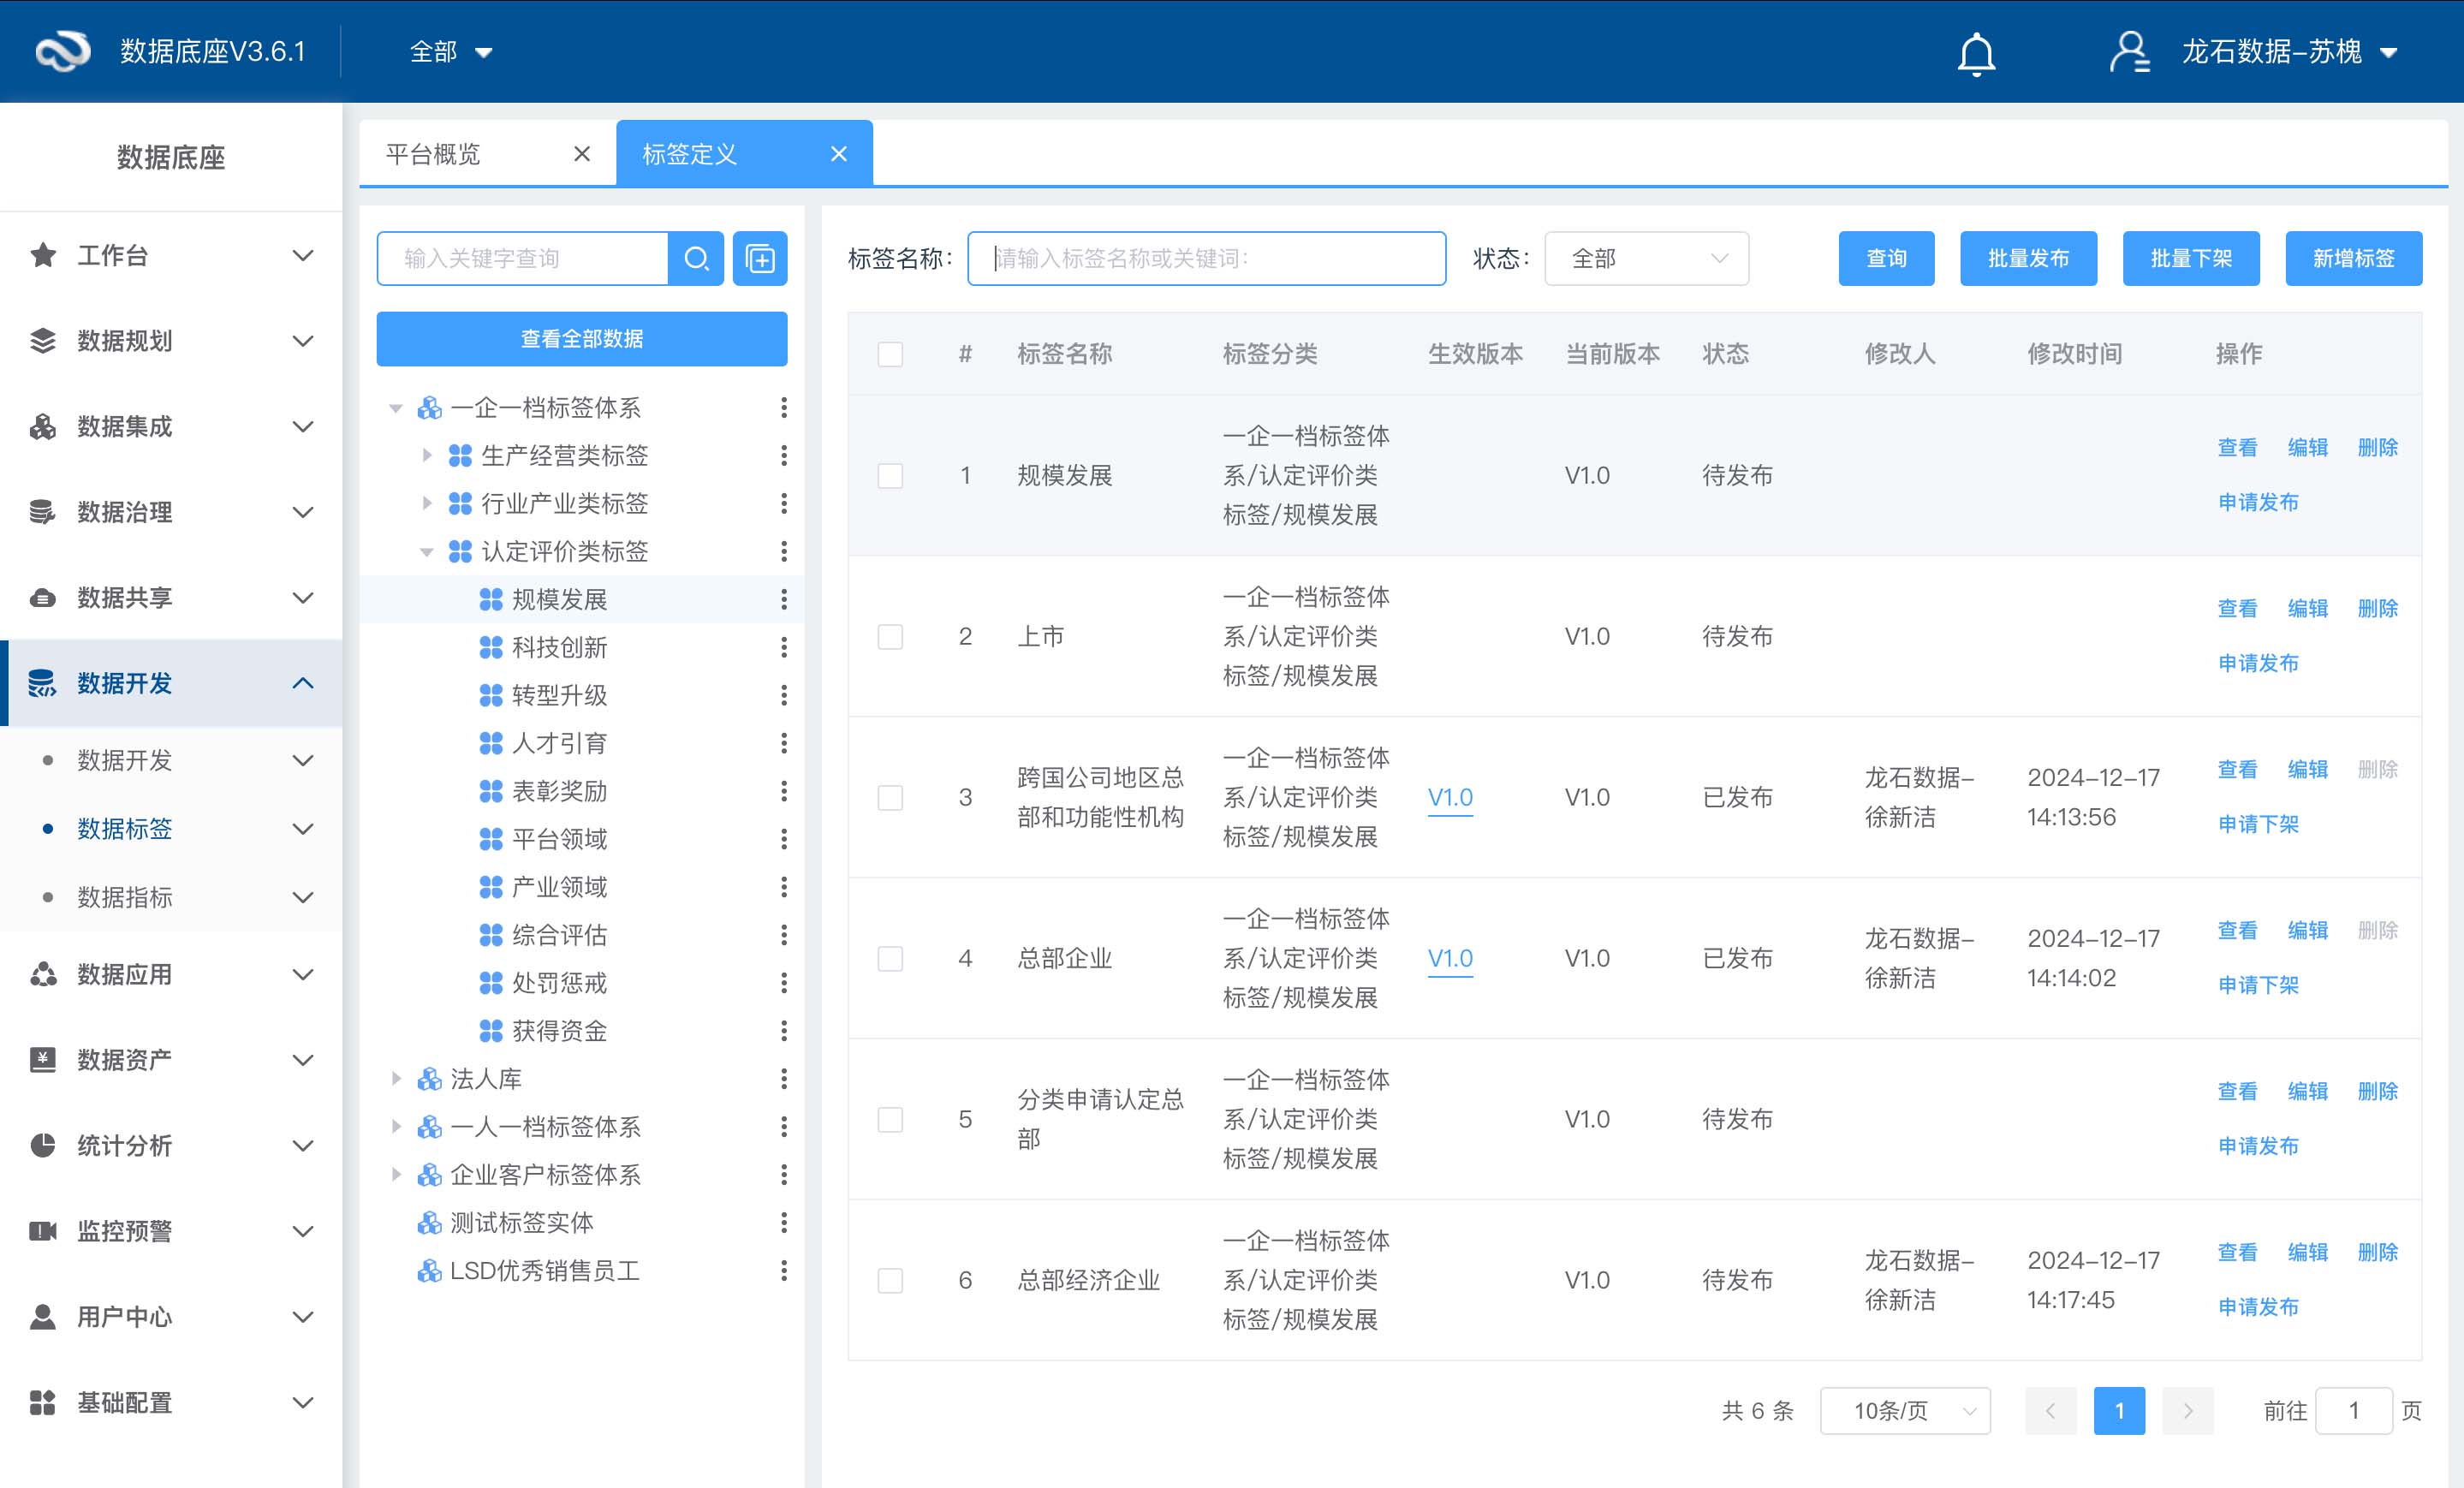2464x1488 pixels.
Task: Click the 监控预警 camera icon in sidebar
Action: pyautogui.click(x=43, y=1231)
